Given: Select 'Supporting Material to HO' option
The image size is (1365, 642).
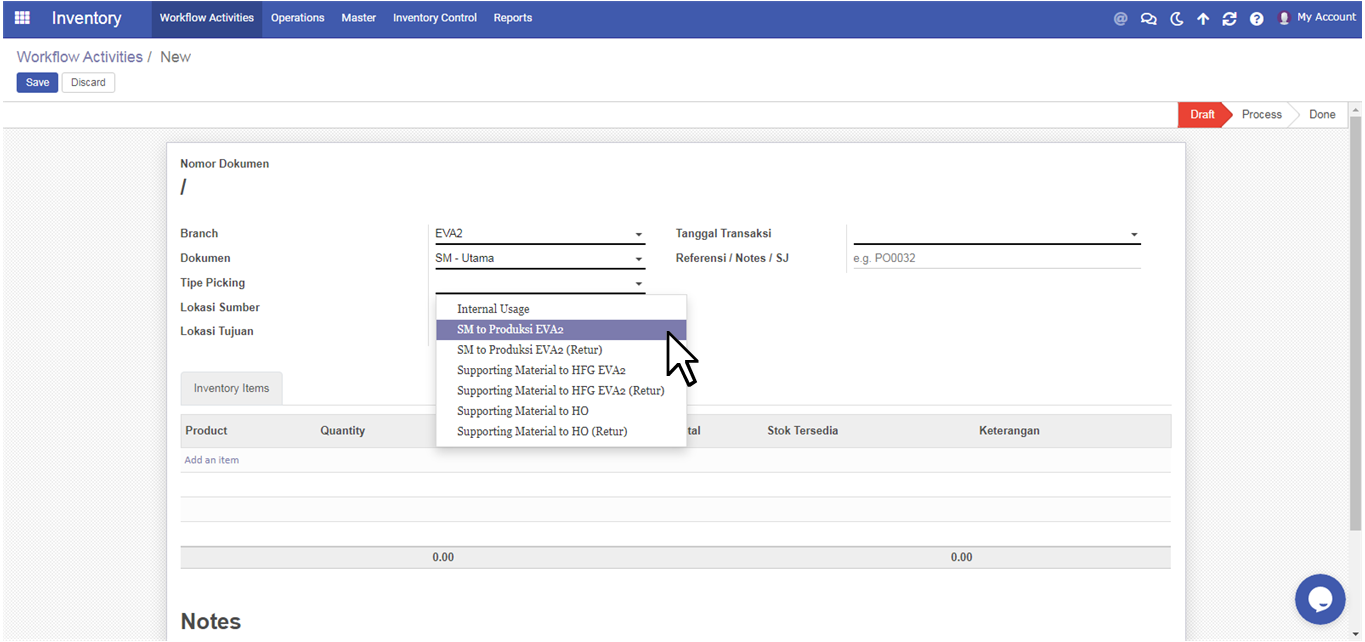Looking at the screenshot, I should pos(522,411).
